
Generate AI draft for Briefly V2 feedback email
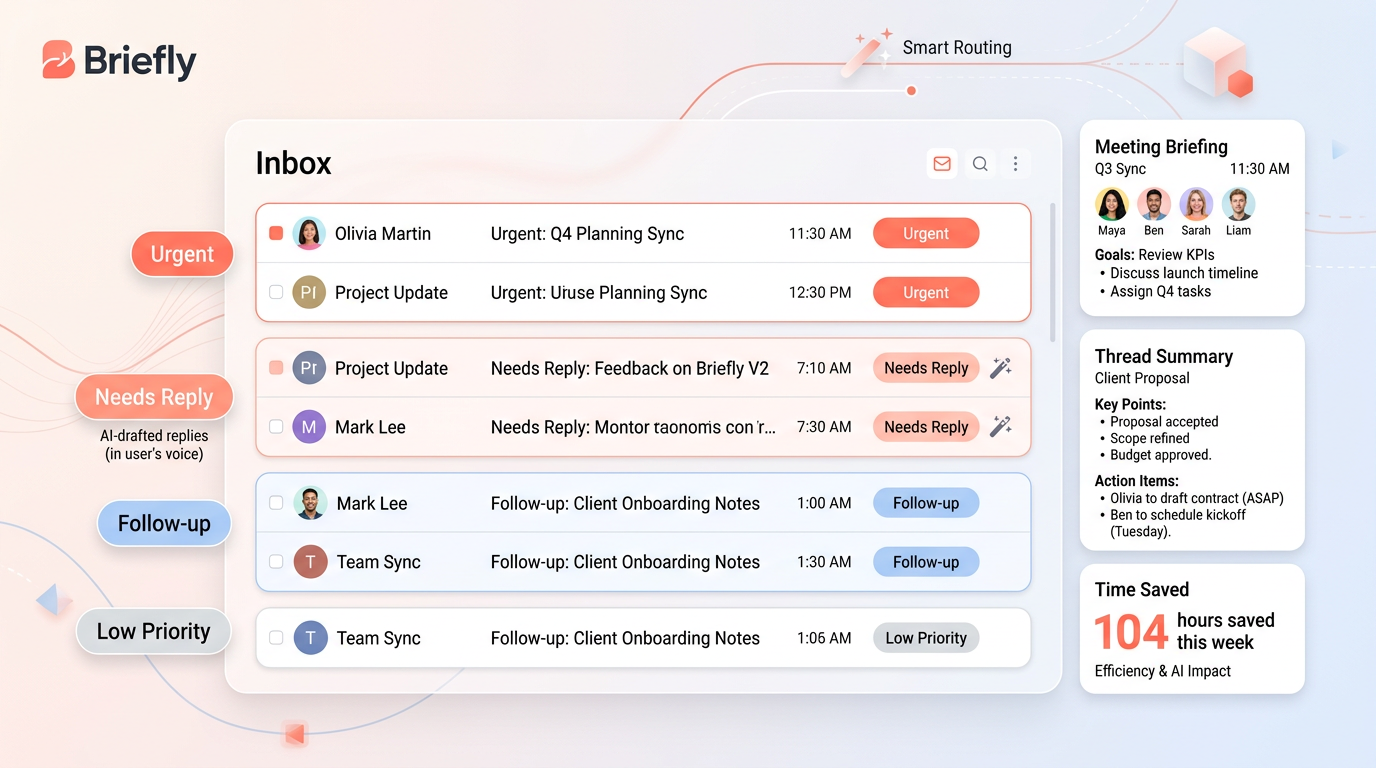(x=1001, y=368)
